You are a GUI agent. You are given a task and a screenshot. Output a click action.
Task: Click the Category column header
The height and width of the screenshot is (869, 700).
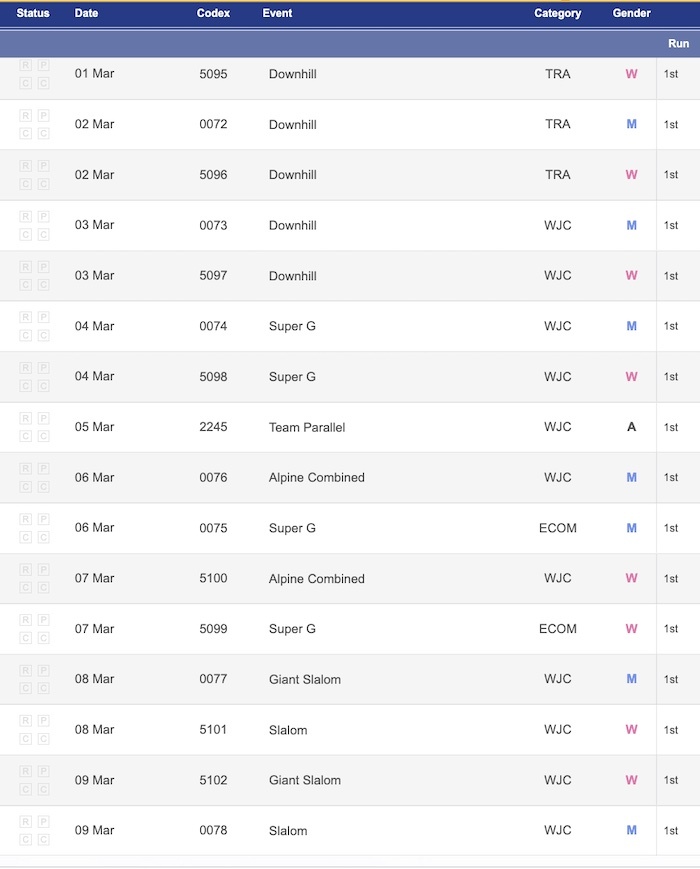click(x=558, y=13)
